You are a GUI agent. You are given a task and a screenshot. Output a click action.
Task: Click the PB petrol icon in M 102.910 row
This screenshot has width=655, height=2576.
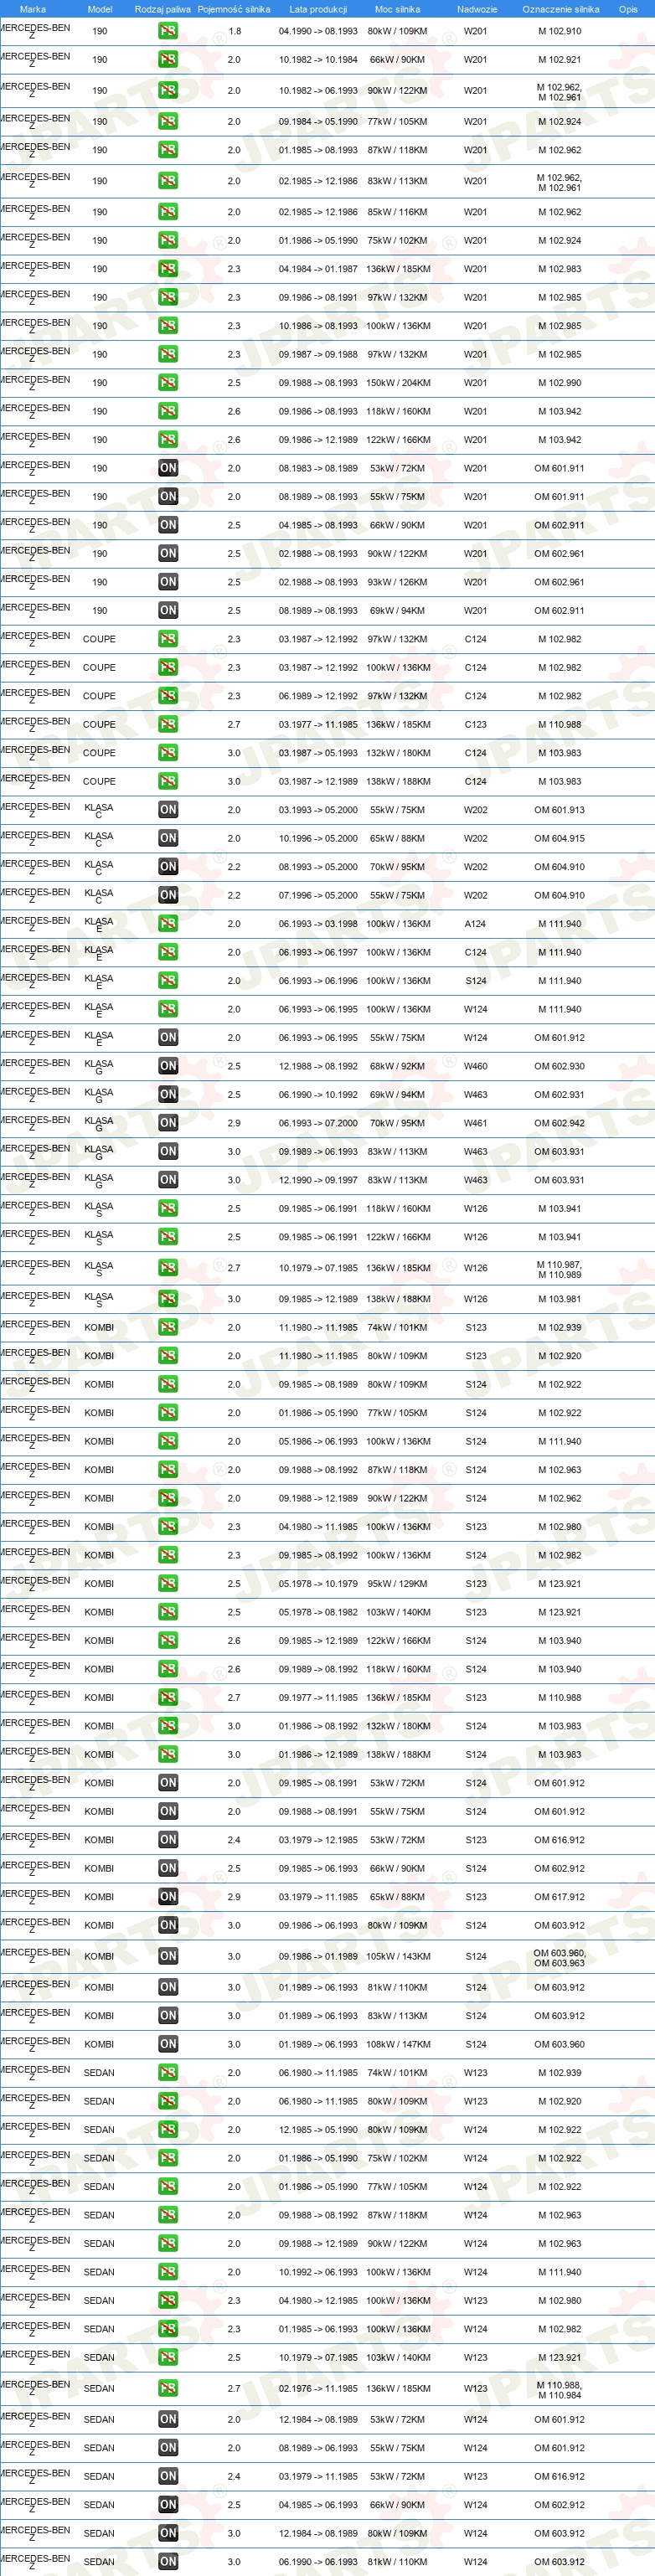(168, 31)
